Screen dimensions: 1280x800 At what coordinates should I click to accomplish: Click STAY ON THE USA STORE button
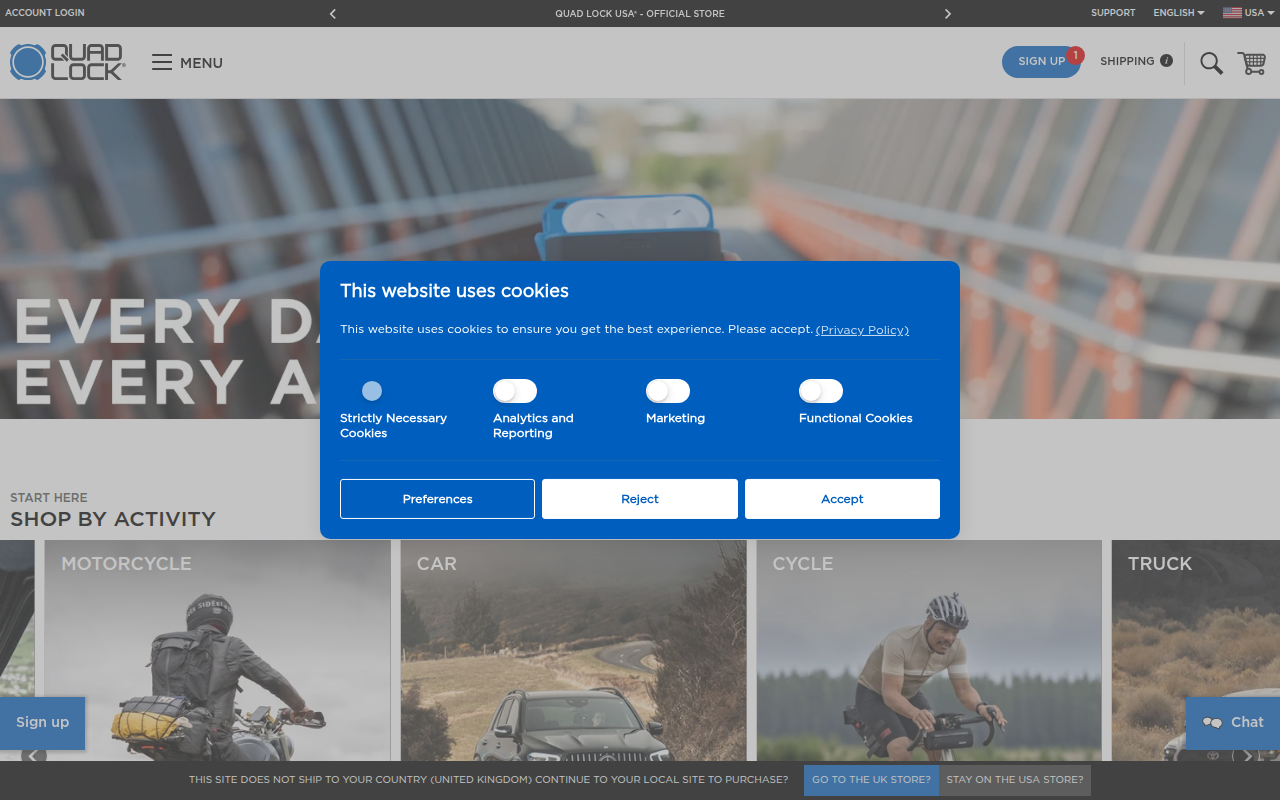[x=1015, y=780]
